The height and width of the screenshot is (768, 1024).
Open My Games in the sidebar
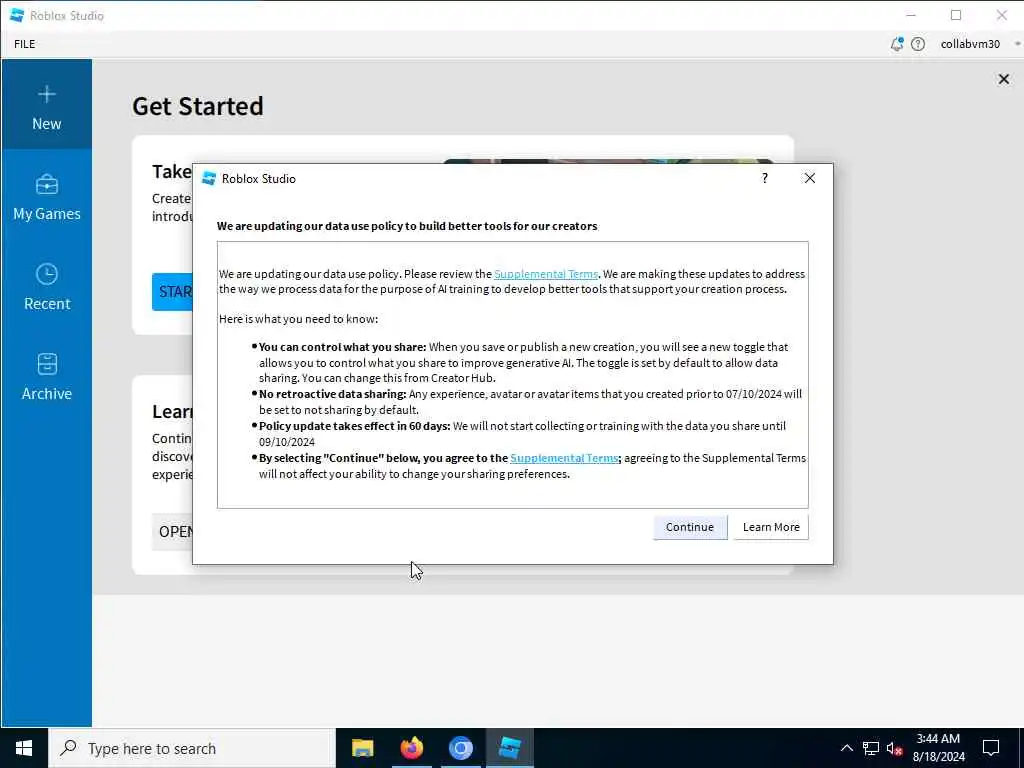pos(46,197)
